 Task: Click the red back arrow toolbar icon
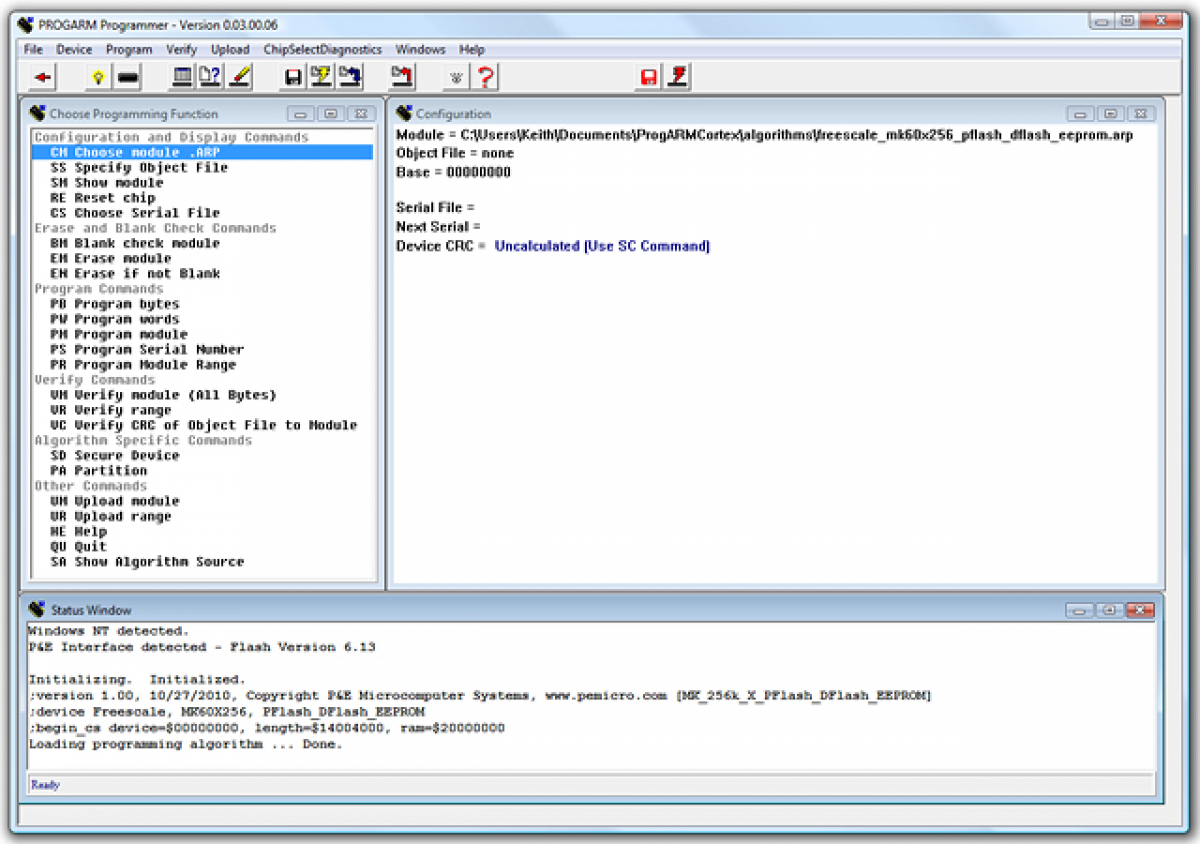tap(42, 77)
